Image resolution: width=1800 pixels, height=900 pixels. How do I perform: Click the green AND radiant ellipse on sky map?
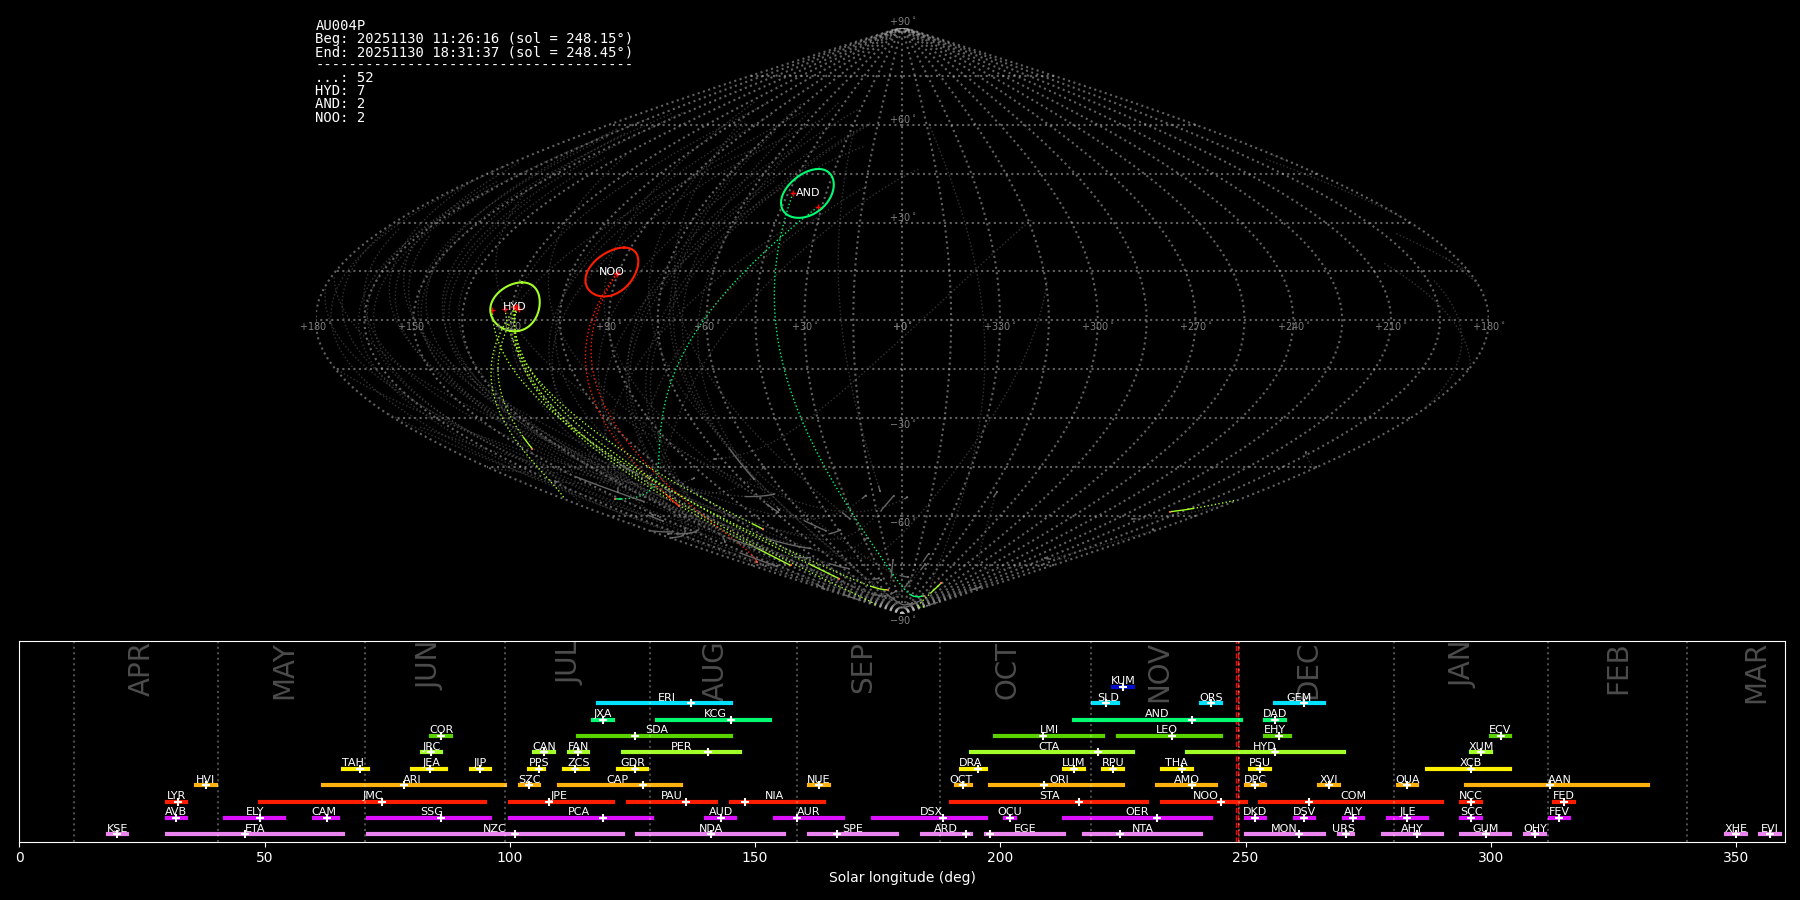pos(807,193)
